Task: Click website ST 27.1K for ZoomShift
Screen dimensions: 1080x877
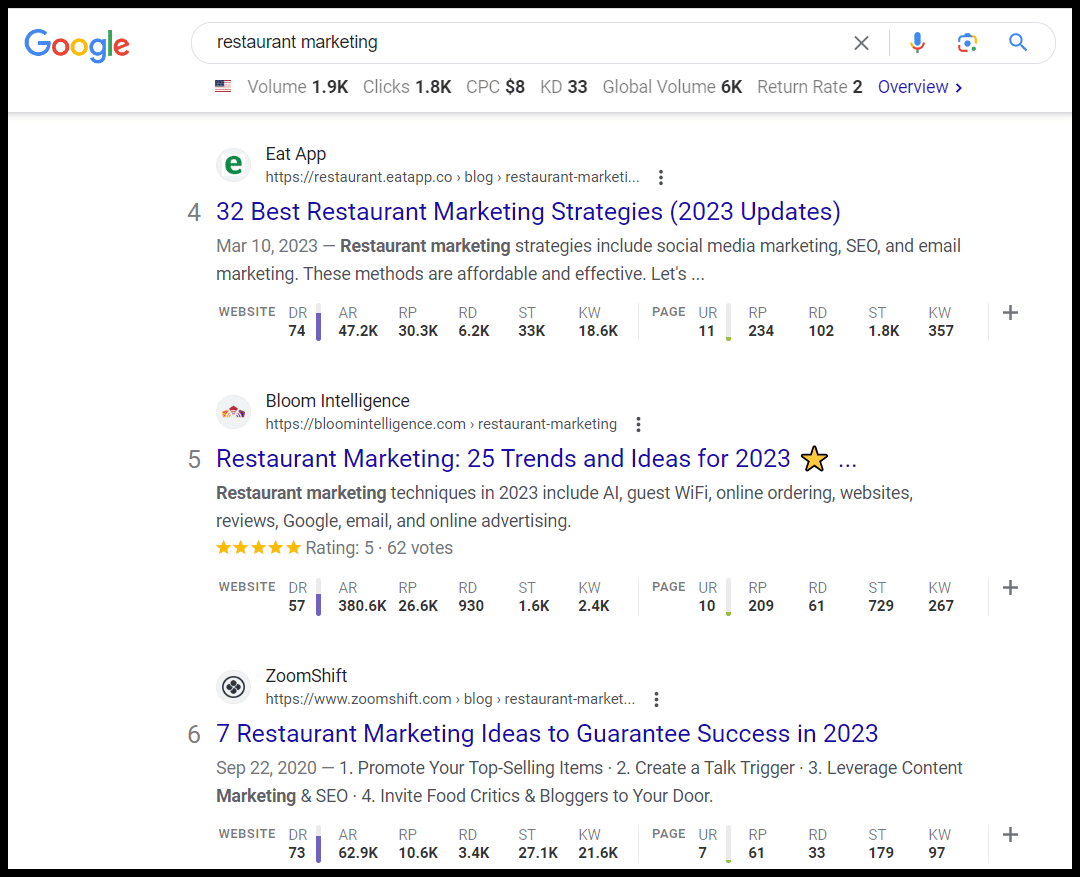Action: [538, 844]
